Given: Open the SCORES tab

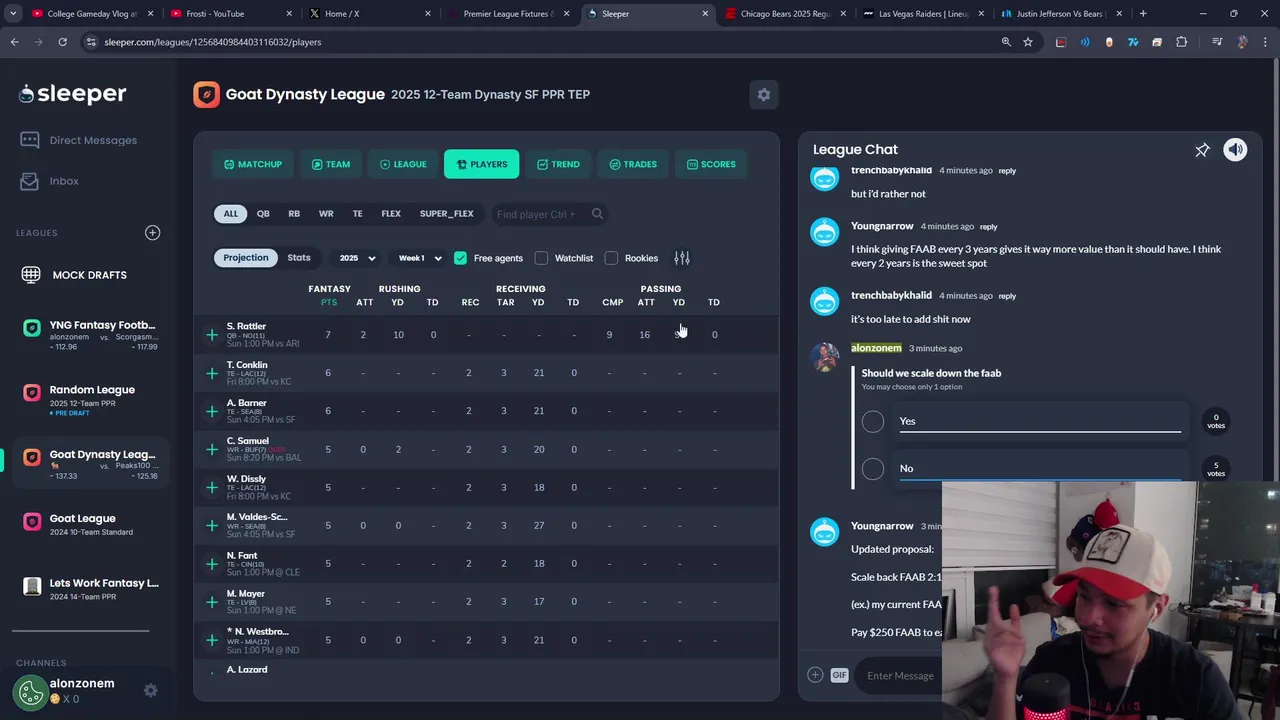Looking at the screenshot, I should 711,164.
